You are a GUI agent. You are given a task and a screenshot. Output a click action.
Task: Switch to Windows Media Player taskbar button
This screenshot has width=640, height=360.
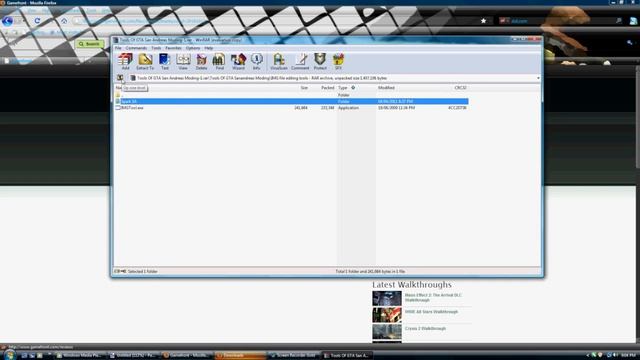pos(80,356)
